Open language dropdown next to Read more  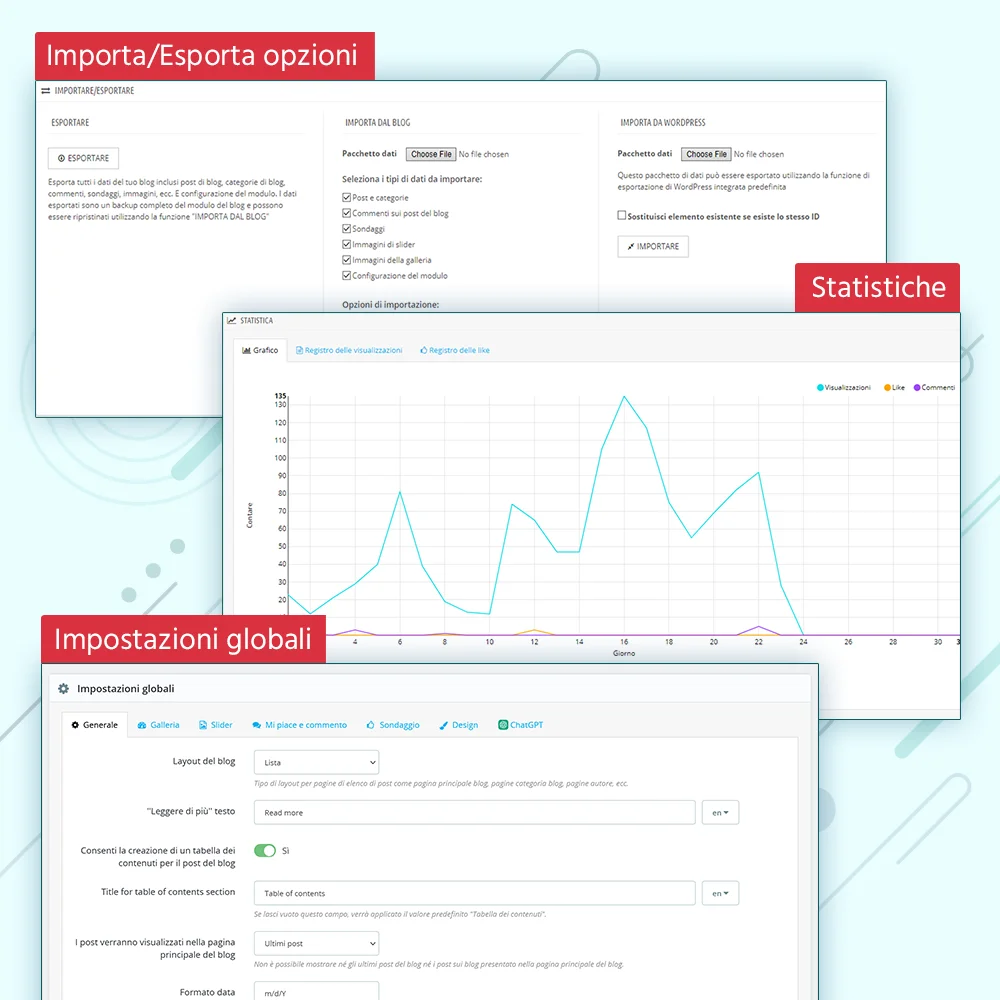tap(720, 813)
